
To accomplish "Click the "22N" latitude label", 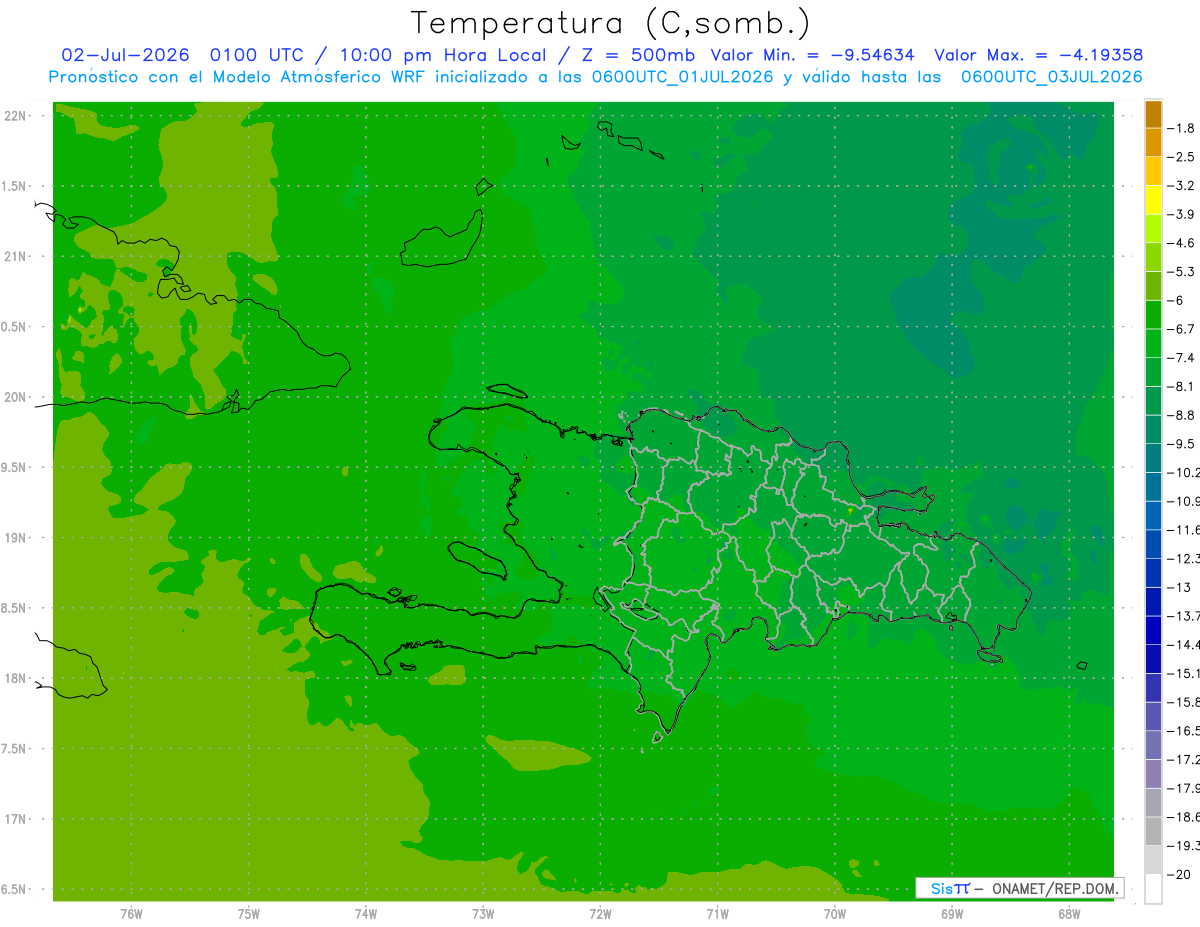I will point(15,116).
